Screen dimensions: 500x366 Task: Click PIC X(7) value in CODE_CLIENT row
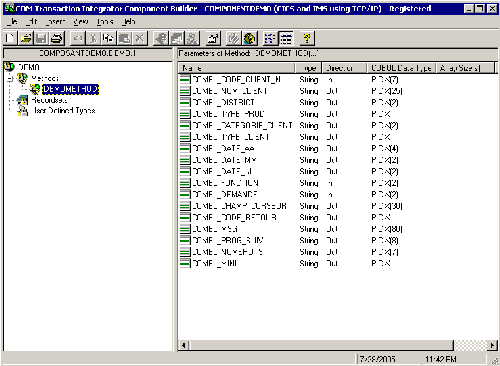pyautogui.click(x=385, y=79)
